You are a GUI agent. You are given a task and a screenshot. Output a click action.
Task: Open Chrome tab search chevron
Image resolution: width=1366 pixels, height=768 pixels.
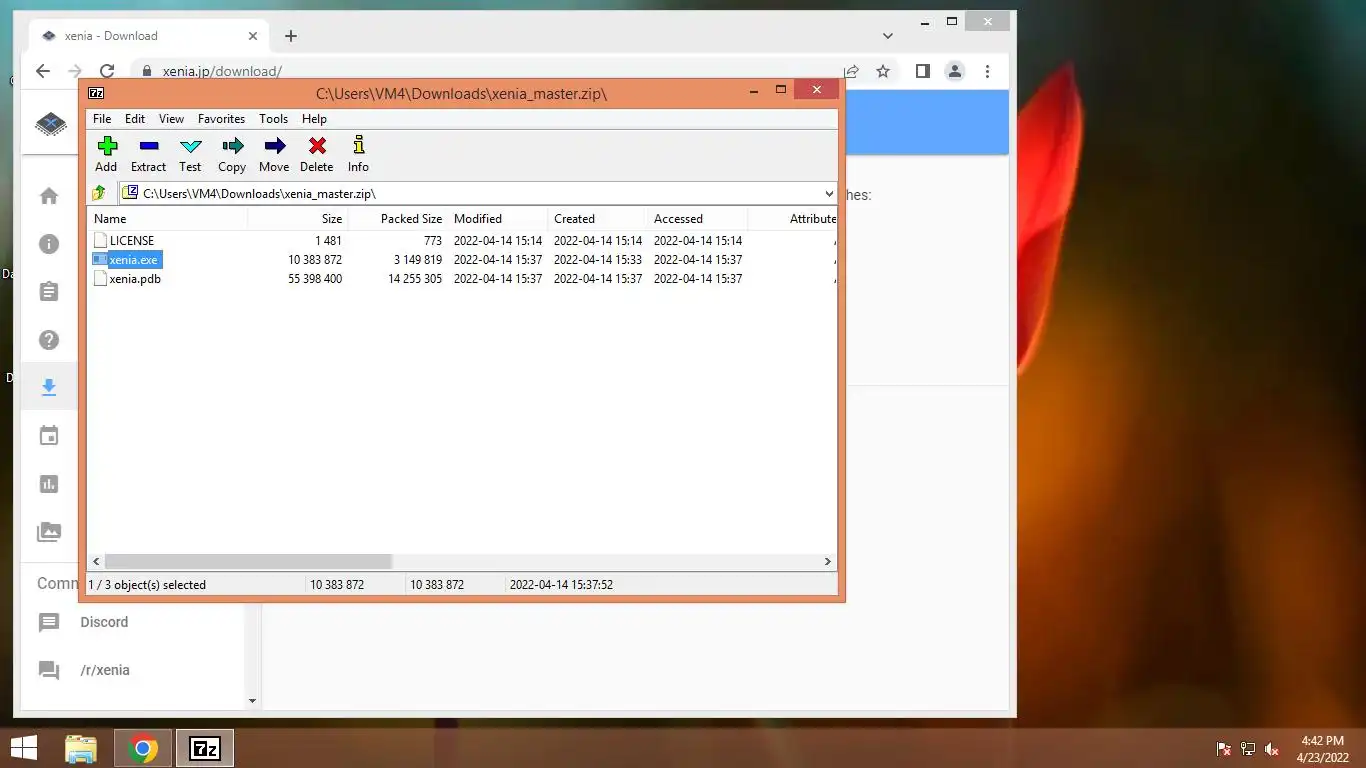(888, 36)
